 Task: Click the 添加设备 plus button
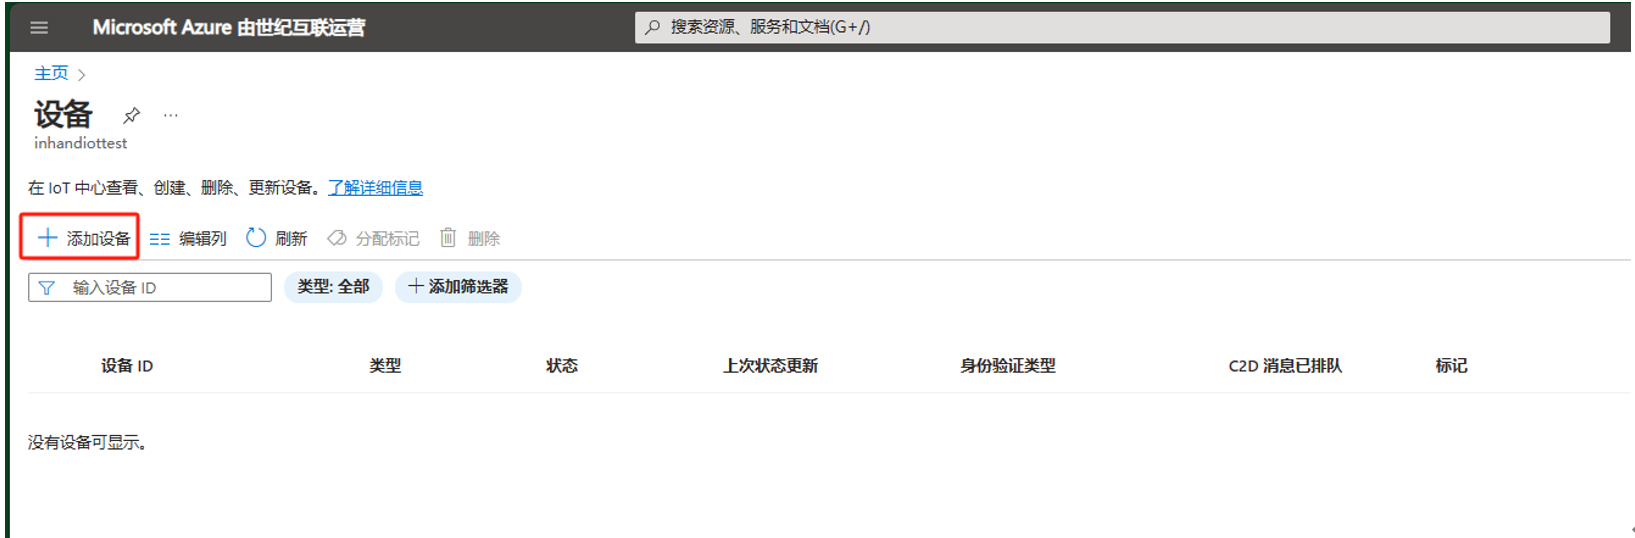pyautogui.click(x=83, y=238)
